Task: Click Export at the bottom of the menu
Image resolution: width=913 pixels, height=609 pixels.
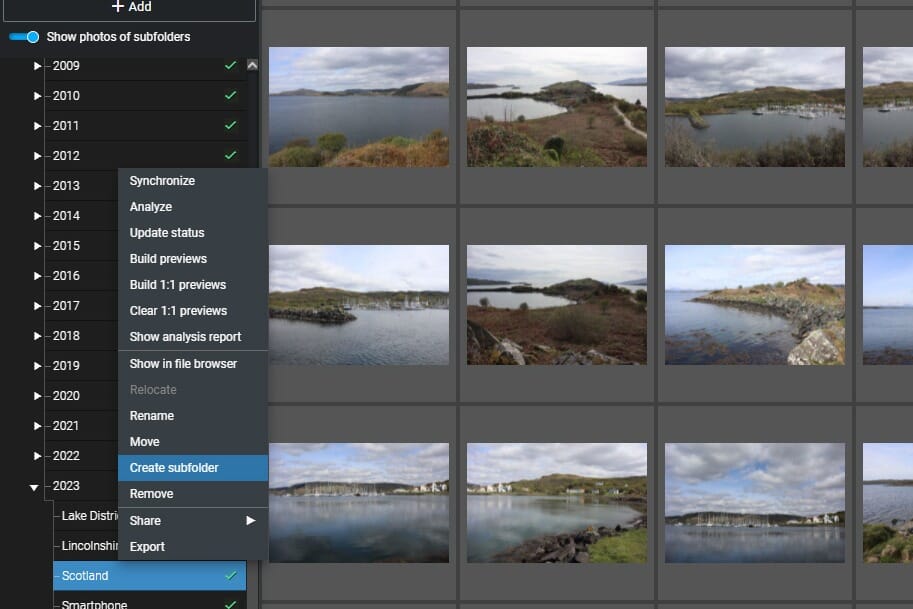Action: point(145,546)
